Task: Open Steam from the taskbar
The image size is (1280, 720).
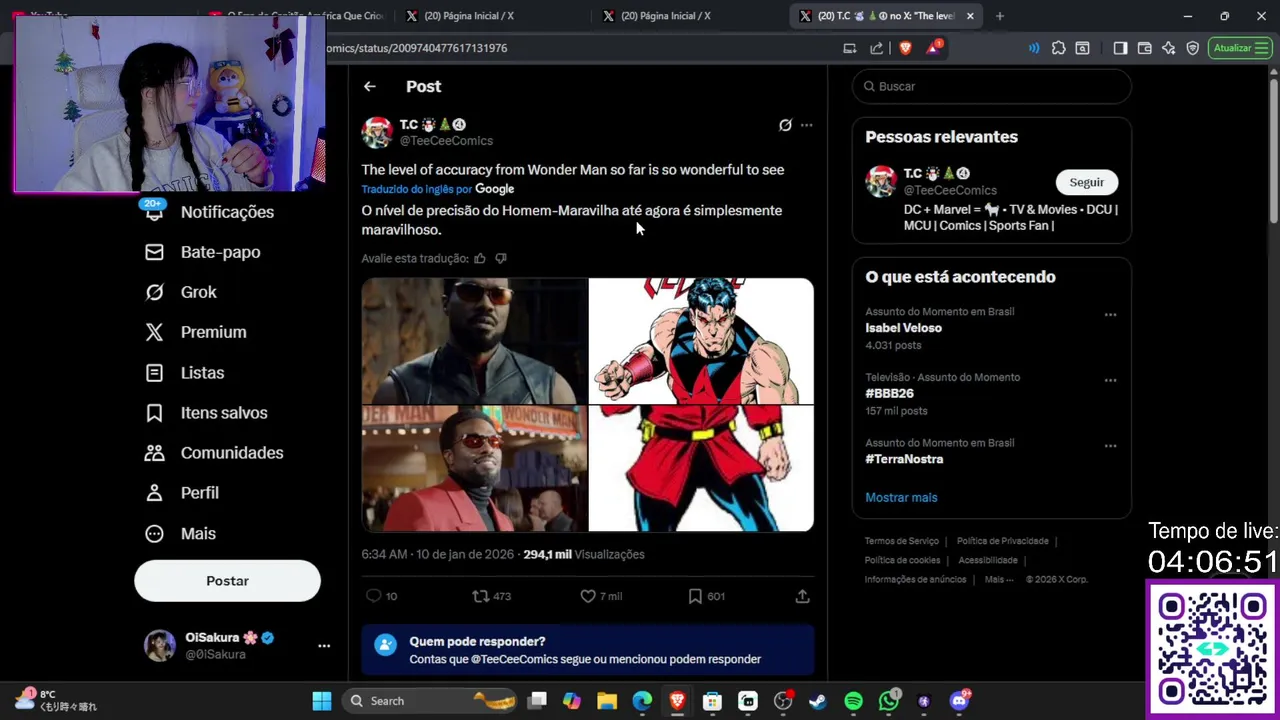Action: (x=818, y=701)
